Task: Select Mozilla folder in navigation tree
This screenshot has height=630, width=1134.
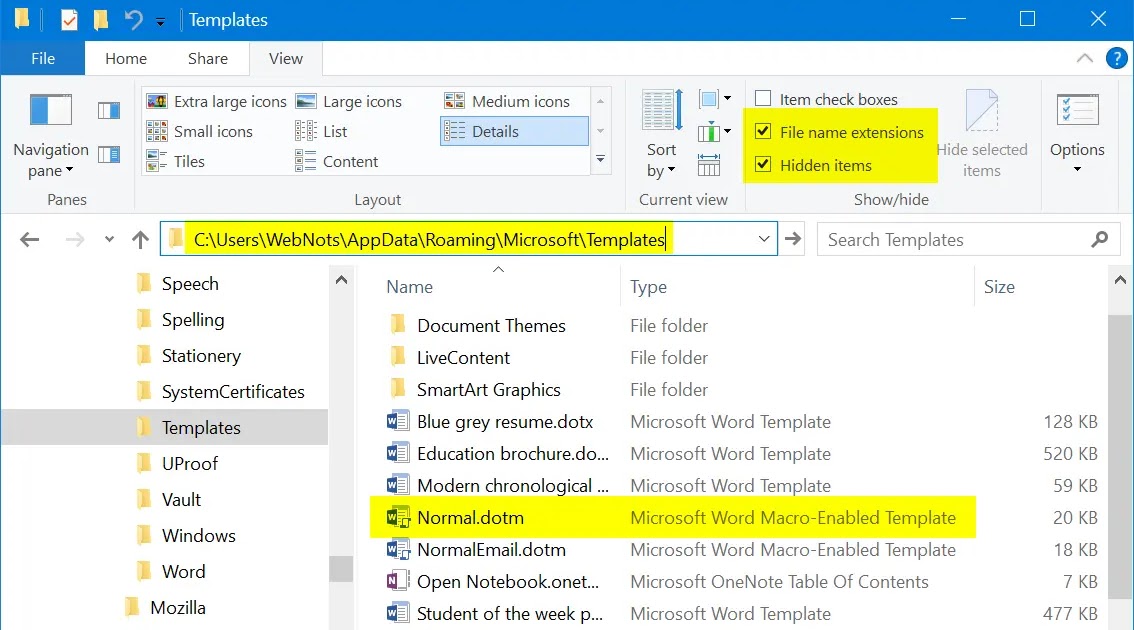Action: click(165, 608)
